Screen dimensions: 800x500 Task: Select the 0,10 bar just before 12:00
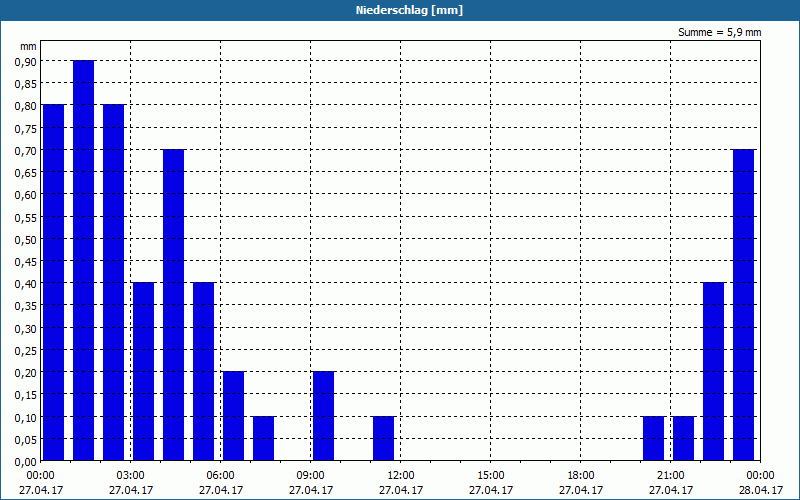[x=384, y=438]
